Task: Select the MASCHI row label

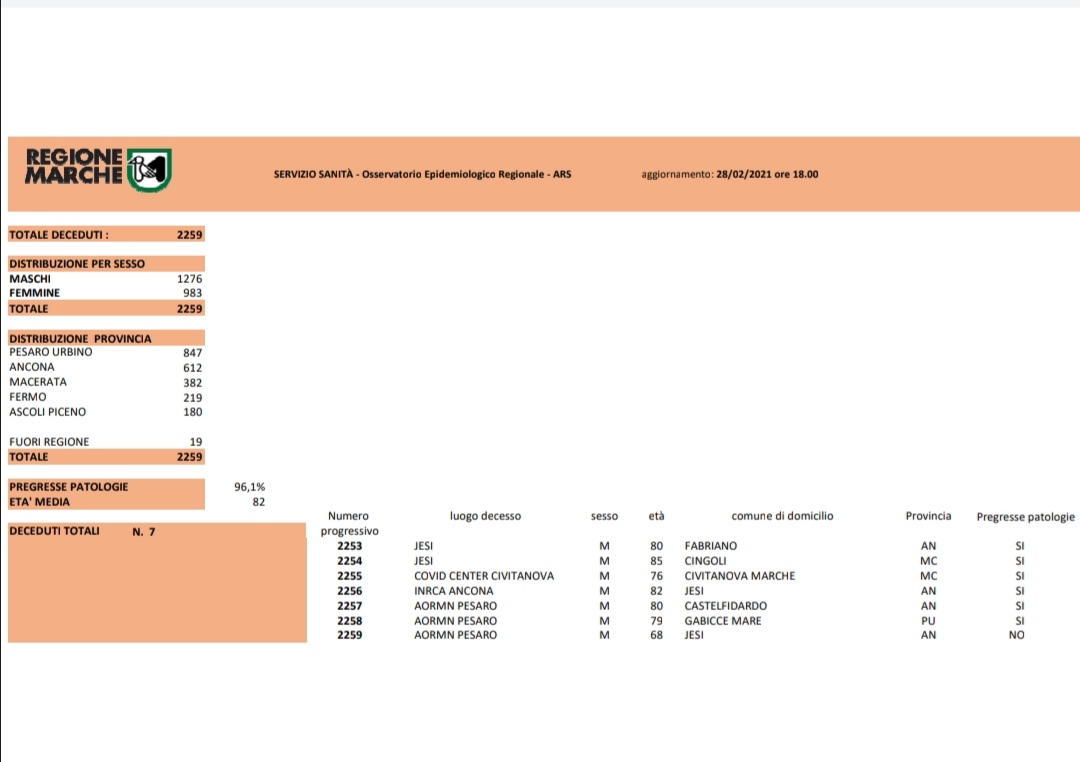Action: coord(30,279)
